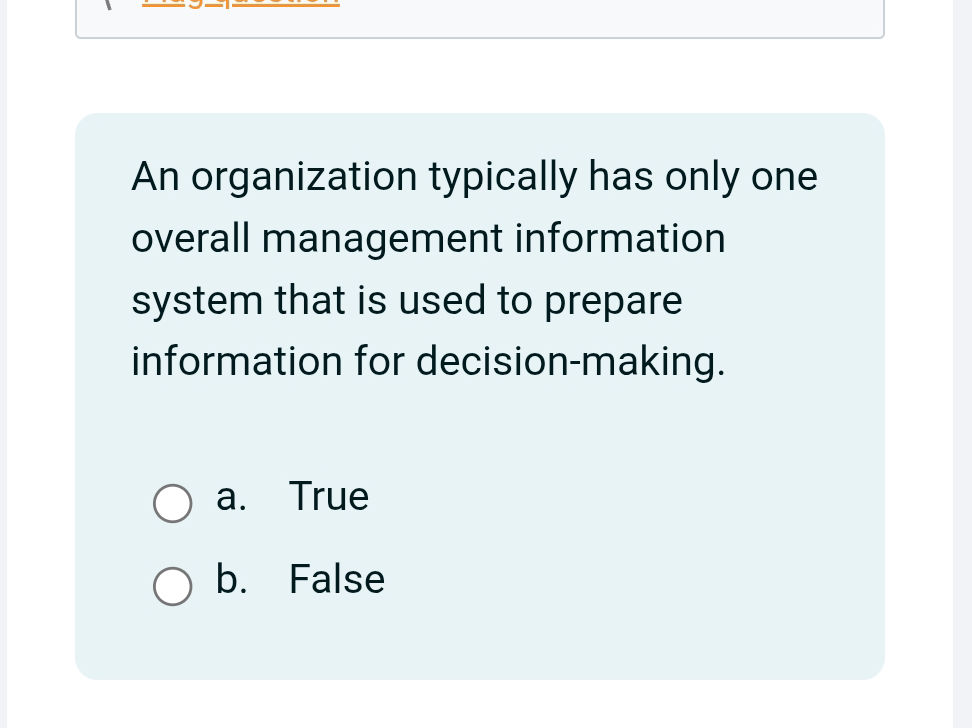The width and height of the screenshot is (972, 728).
Task: Mark answer option a as chosen
Action: pos(173,504)
